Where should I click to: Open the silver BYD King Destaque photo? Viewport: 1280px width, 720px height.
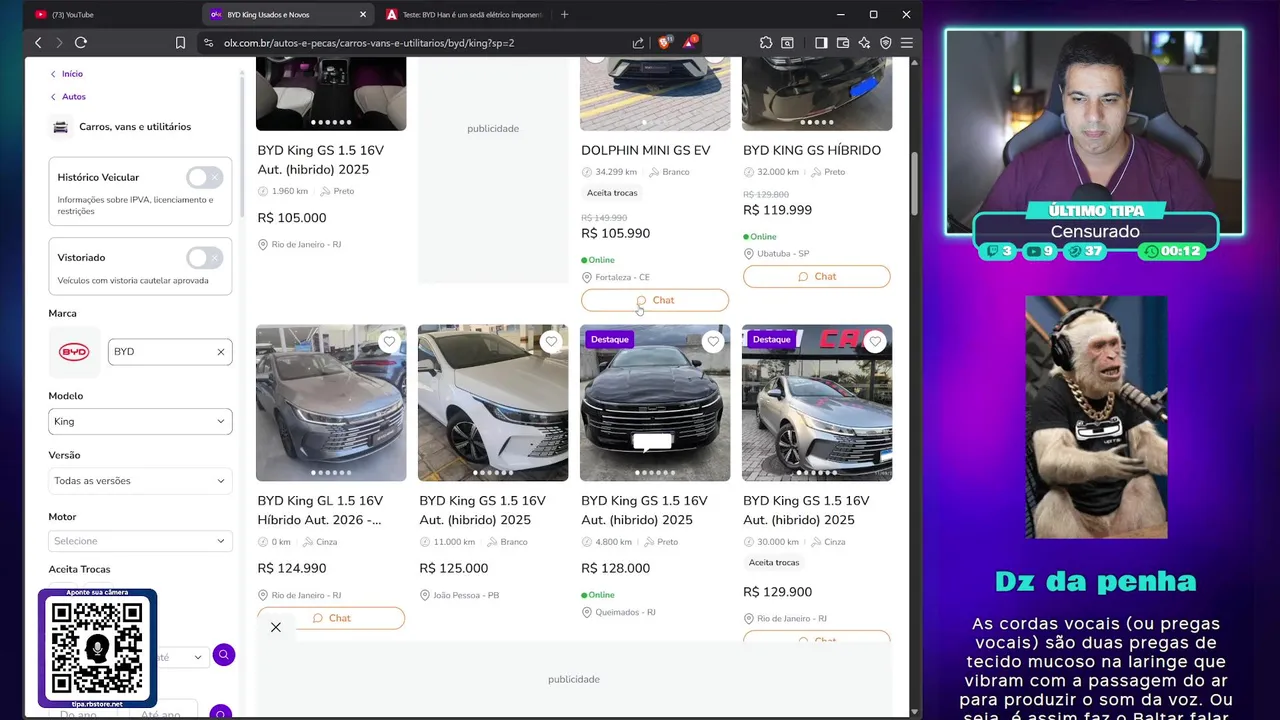(817, 402)
